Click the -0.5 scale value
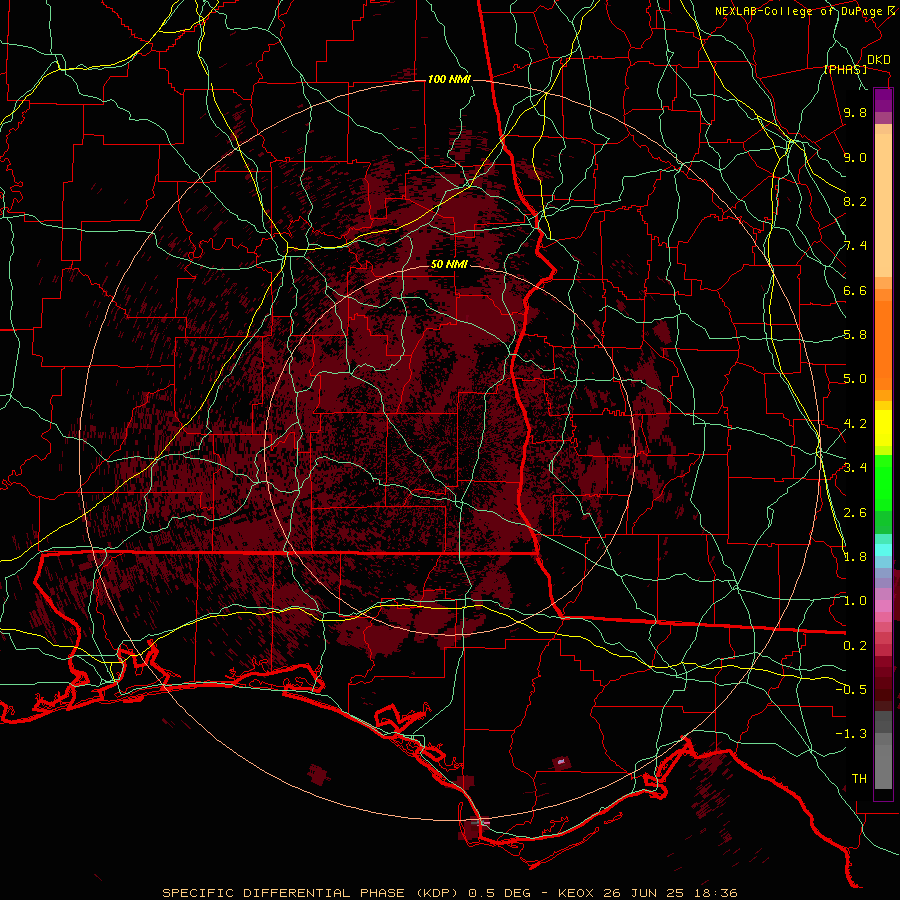The width and height of the screenshot is (900, 900). click(x=851, y=690)
